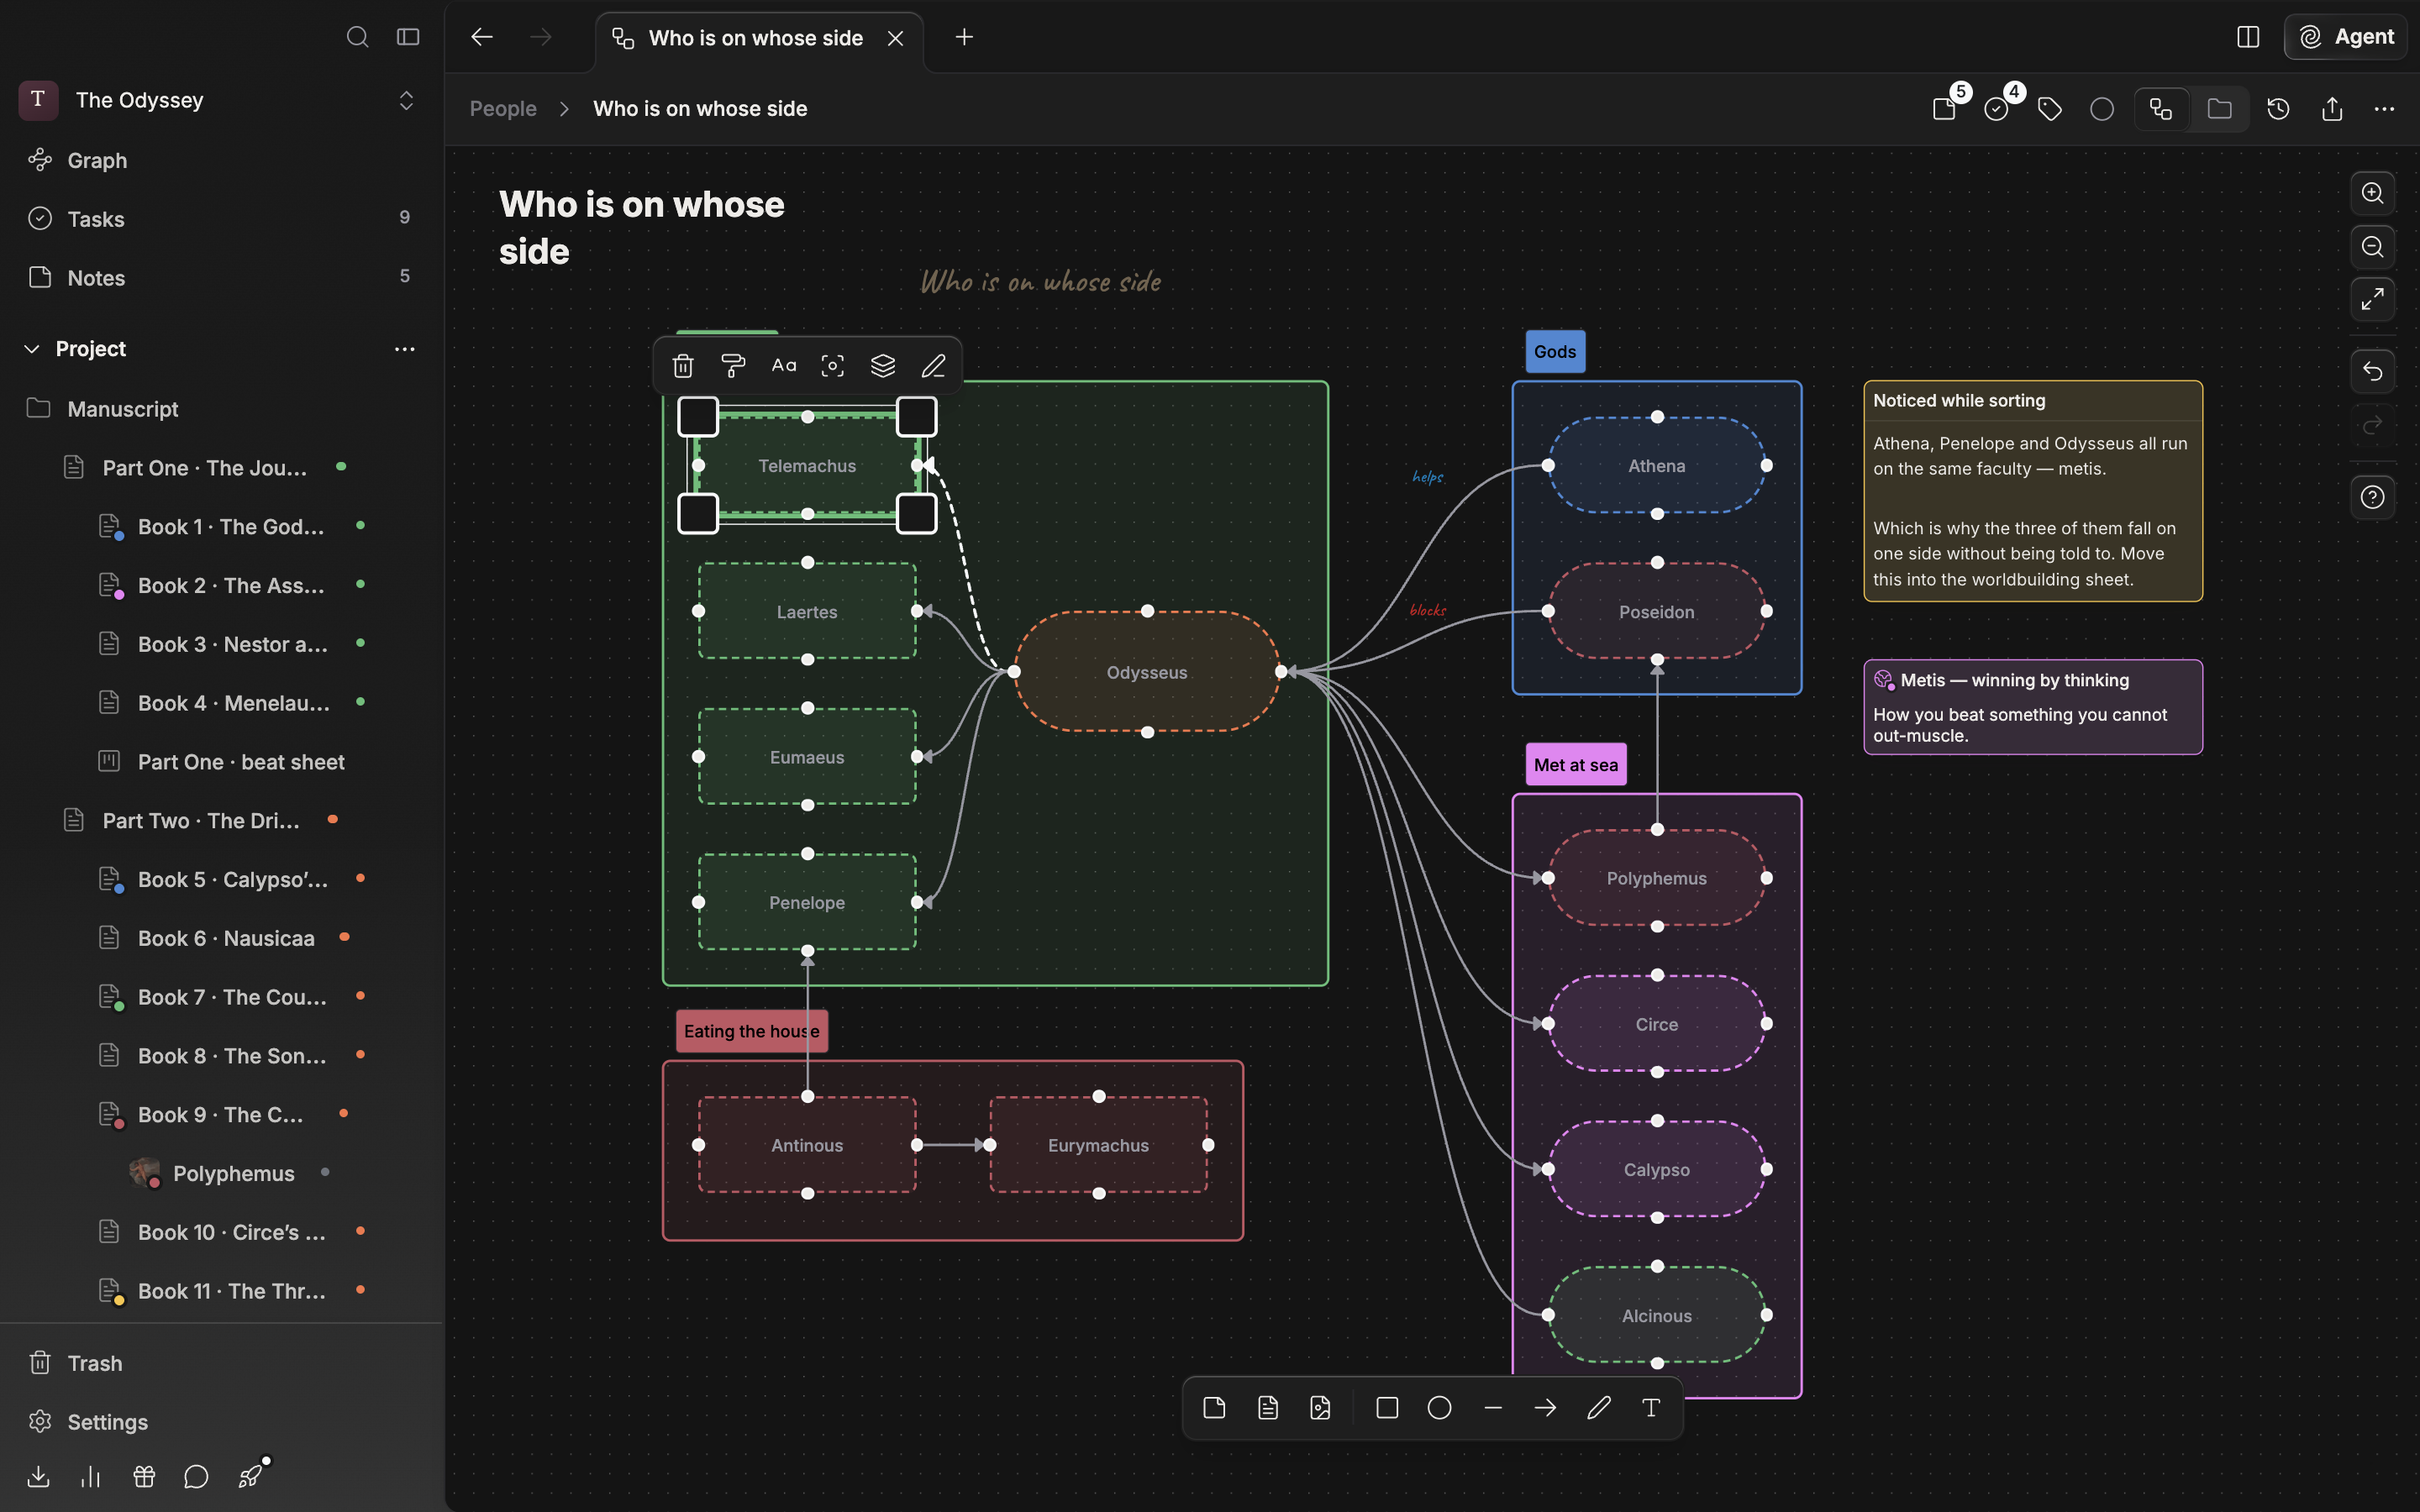The height and width of the screenshot is (1512, 2420).
Task: Open The Odyssey workspace switcher
Action: coord(218,100)
